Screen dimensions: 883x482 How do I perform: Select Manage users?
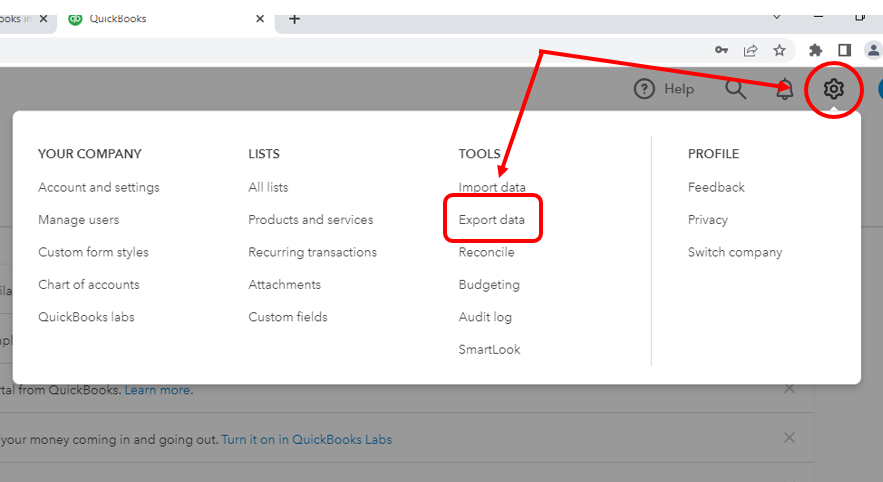click(x=78, y=220)
